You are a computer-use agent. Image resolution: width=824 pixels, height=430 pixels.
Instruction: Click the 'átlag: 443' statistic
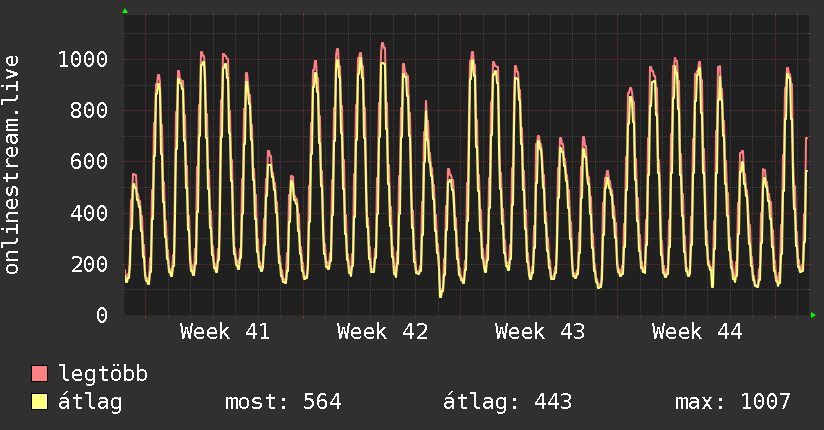[x=507, y=402]
